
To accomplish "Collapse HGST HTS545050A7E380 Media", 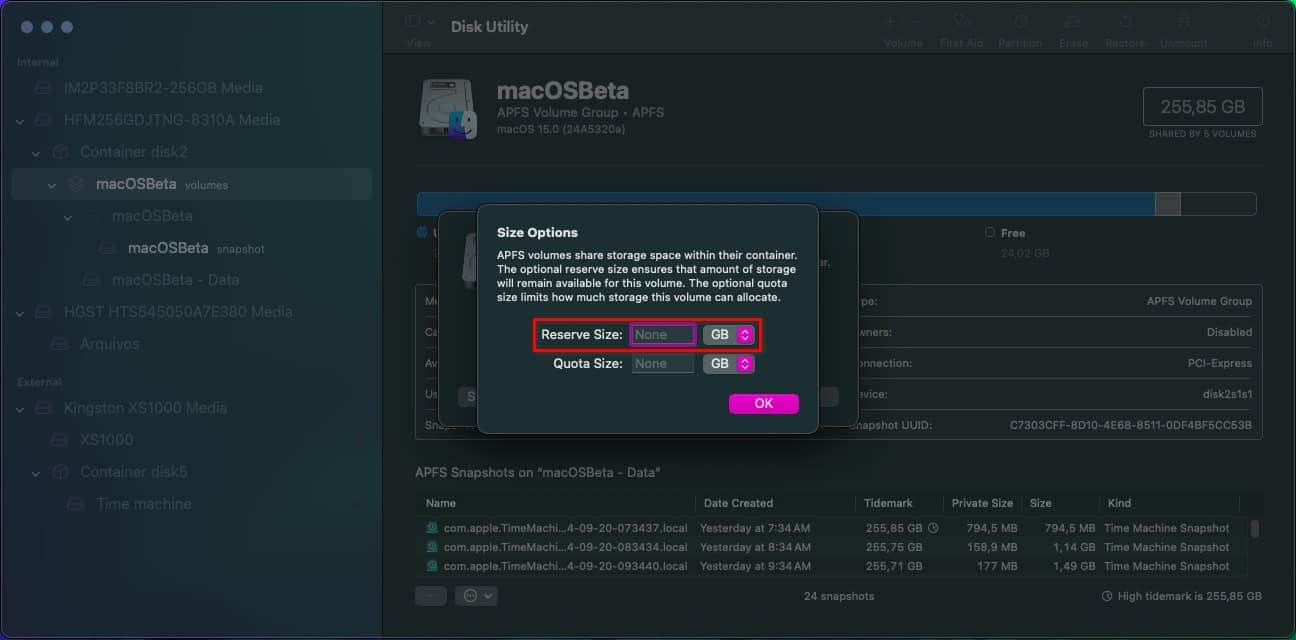I will point(20,313).
